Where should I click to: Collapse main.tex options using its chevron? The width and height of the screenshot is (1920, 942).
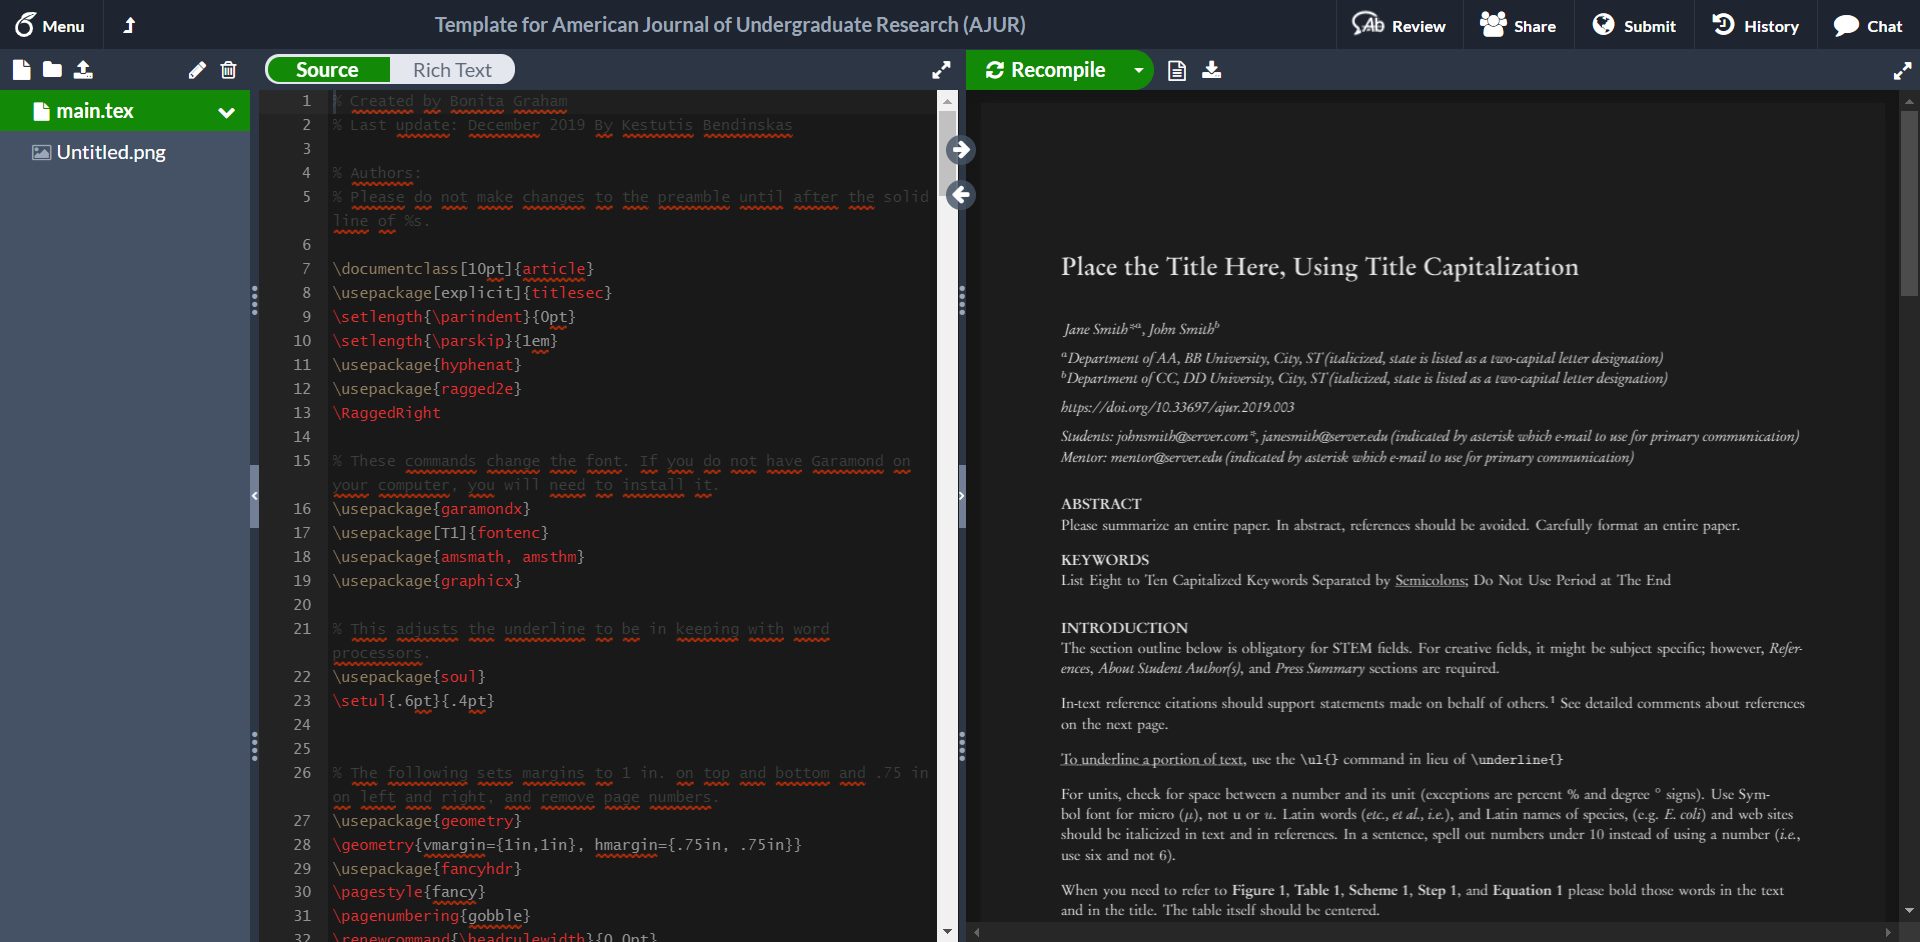[x=225, y=111]
